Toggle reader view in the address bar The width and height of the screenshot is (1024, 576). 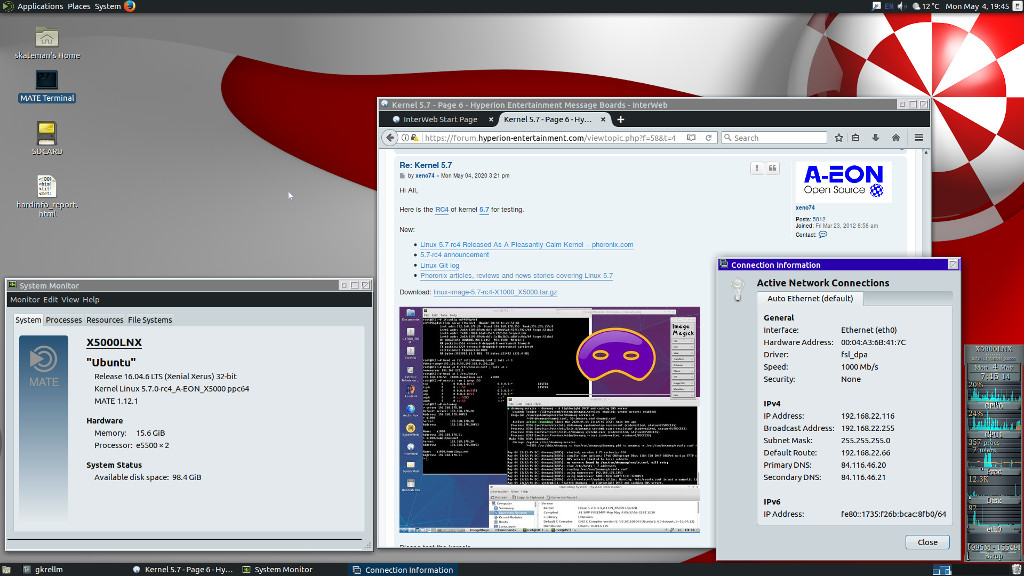(x=691, y=138)
